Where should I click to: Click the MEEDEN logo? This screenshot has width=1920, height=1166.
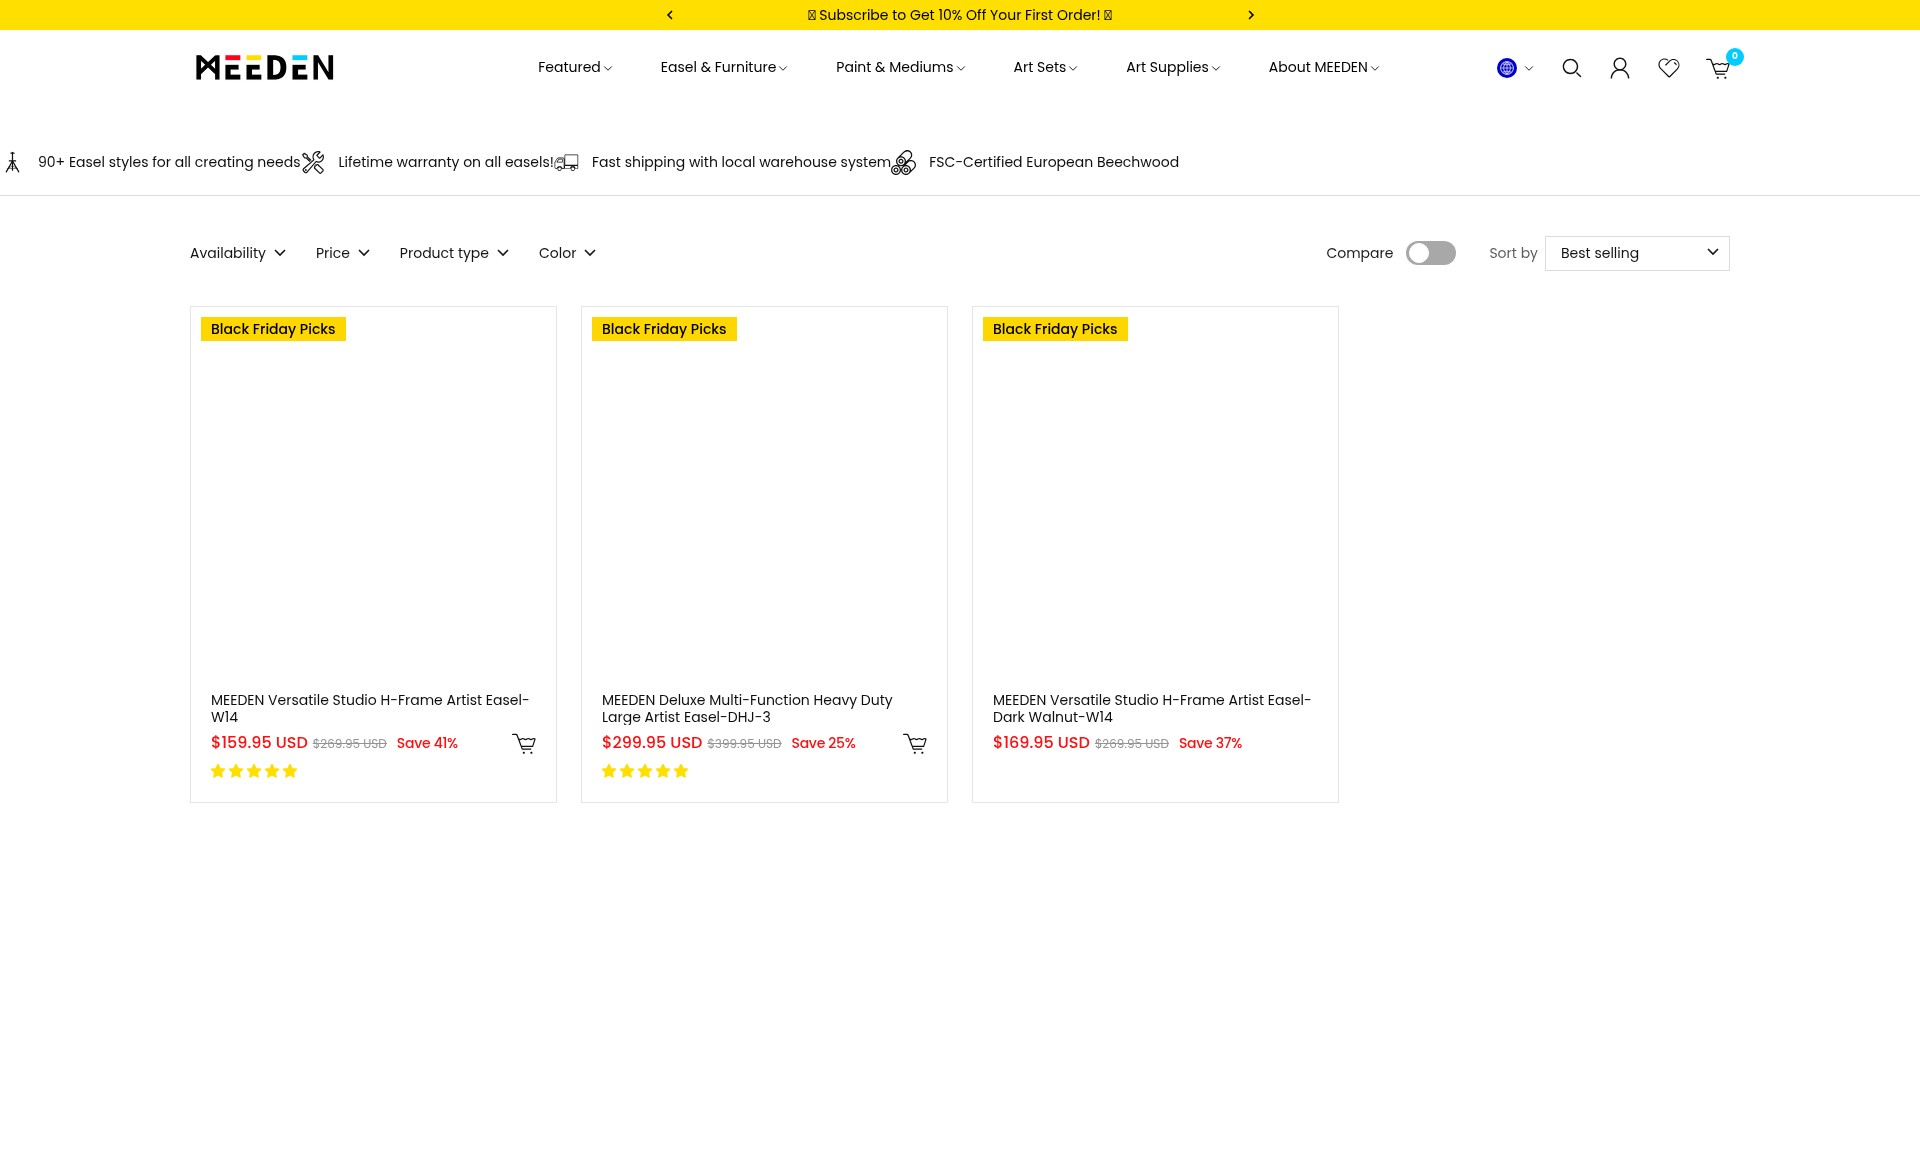click(x=264, y=67)
